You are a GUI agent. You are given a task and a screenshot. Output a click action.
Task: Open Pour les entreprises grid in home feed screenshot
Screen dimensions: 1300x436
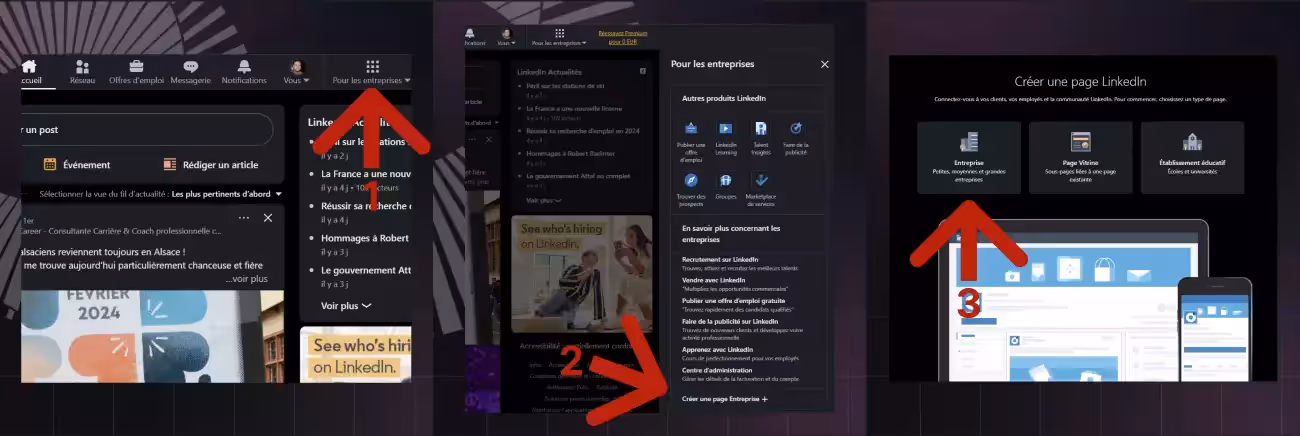372,72
